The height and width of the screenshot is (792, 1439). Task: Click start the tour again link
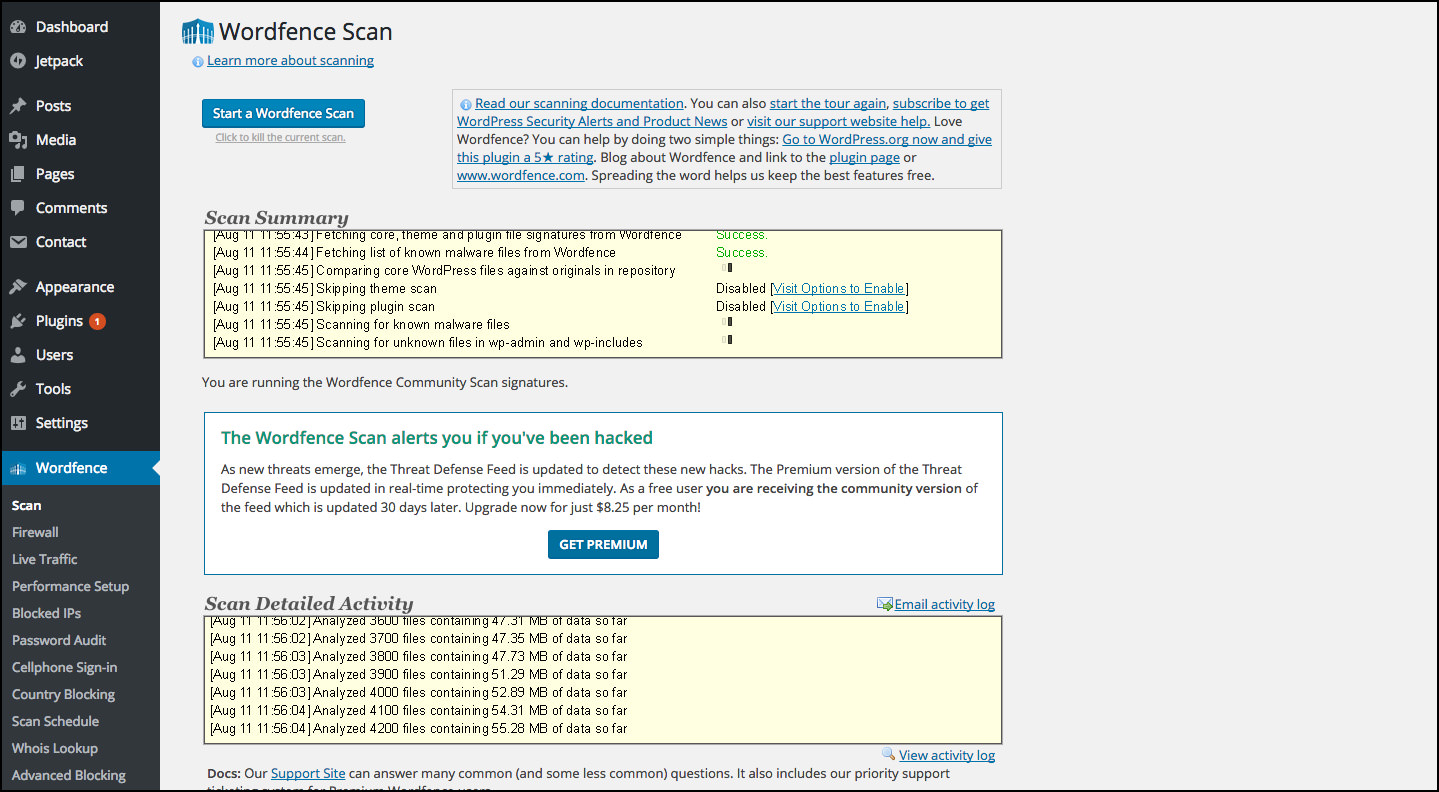click(x=828, y=103)
